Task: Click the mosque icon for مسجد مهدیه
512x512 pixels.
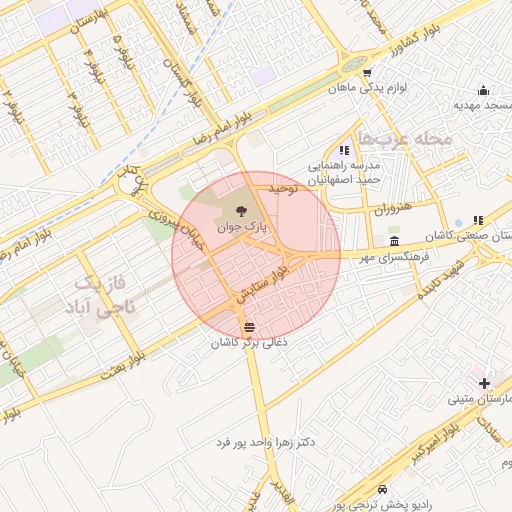Action: (x=483, y=90)
